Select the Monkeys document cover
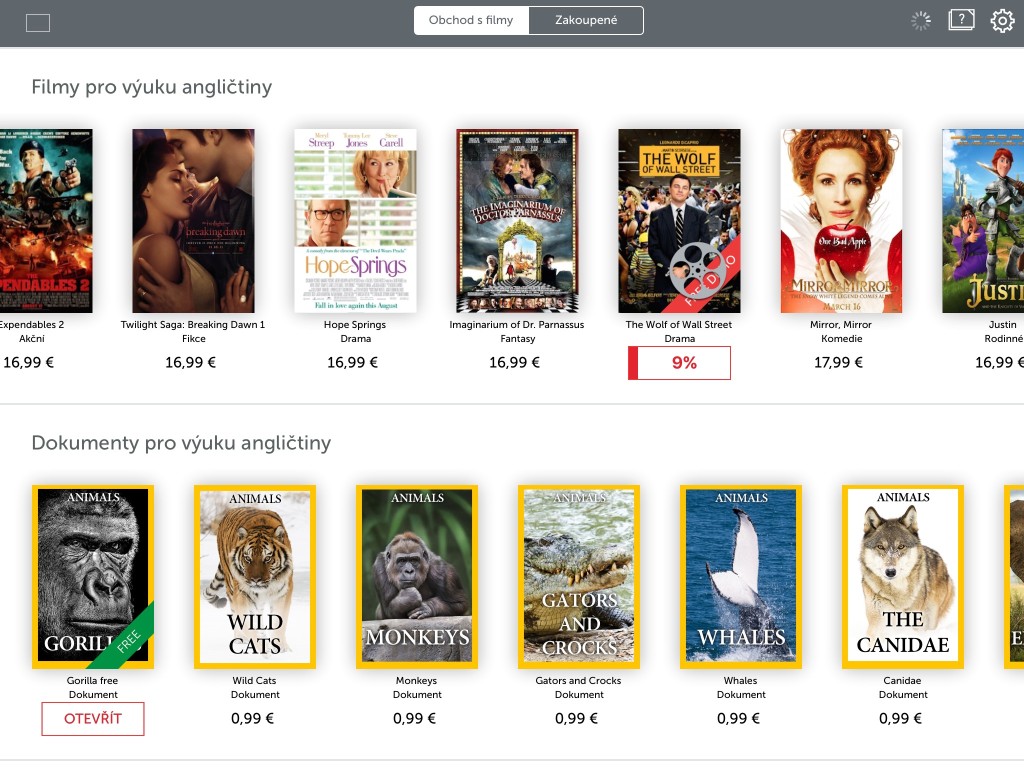 point(417,577)
